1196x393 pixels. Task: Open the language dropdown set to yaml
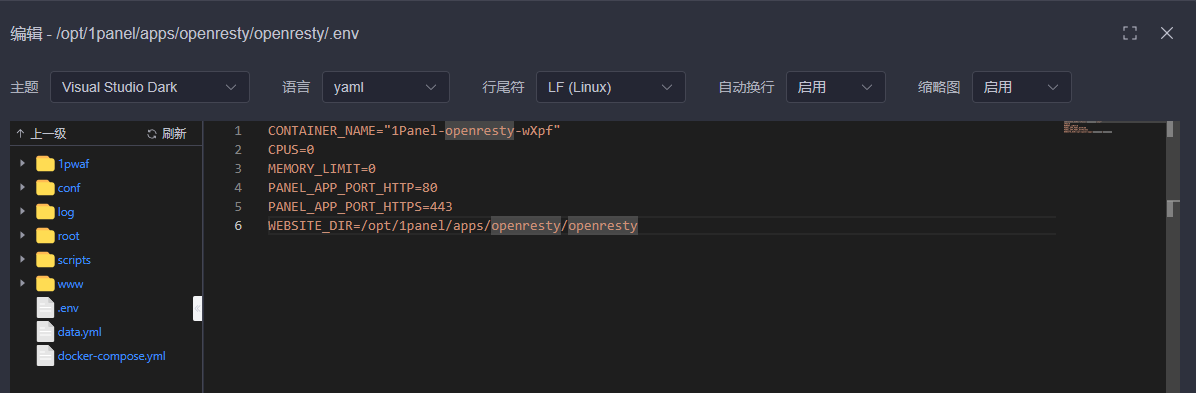click(385, 87)
